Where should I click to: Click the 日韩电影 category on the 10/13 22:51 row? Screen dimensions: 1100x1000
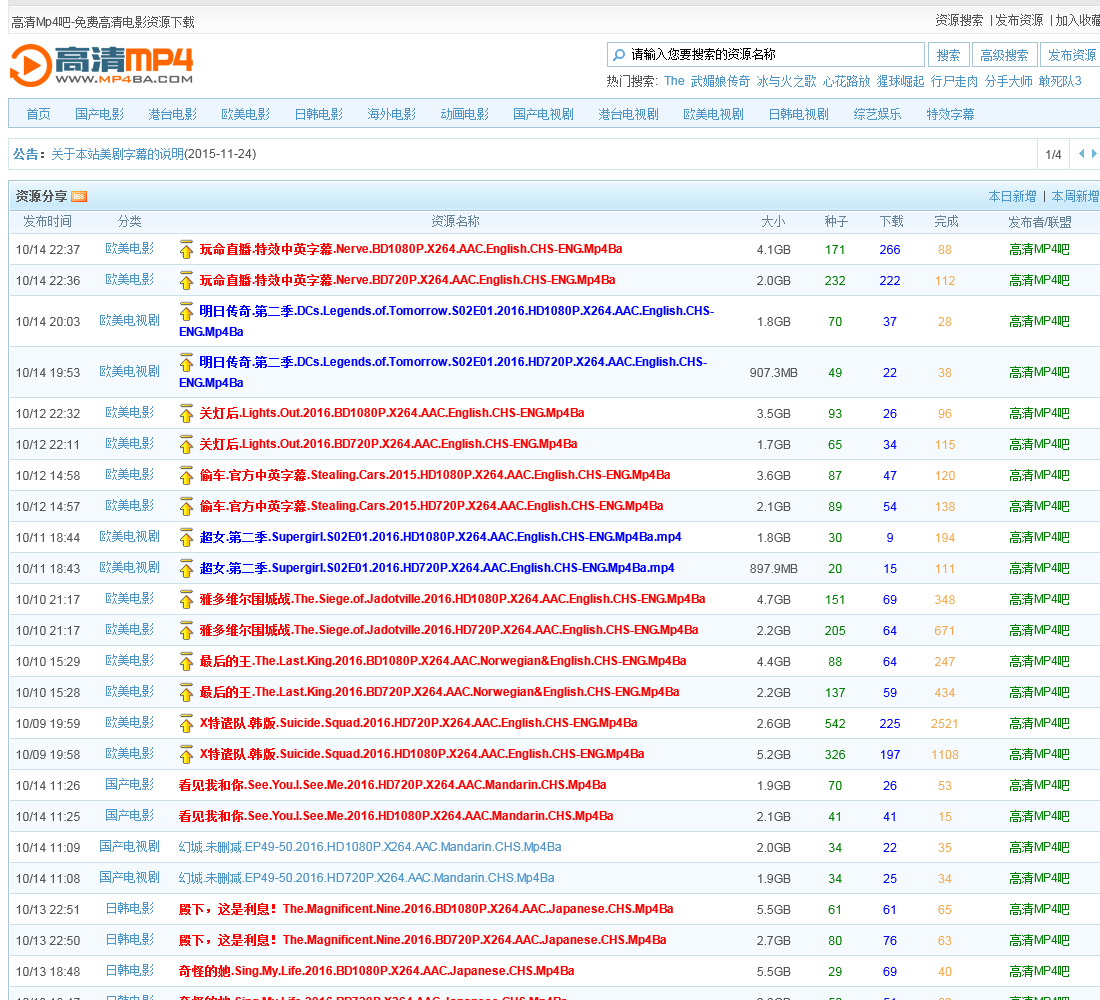click(129, 908)
